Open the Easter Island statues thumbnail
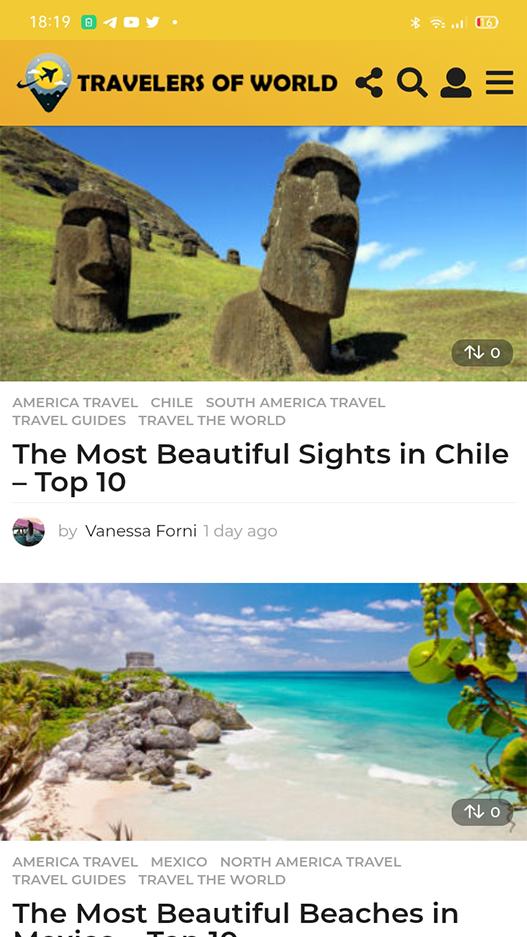This screenshot has height=937, width=527. 264,253
